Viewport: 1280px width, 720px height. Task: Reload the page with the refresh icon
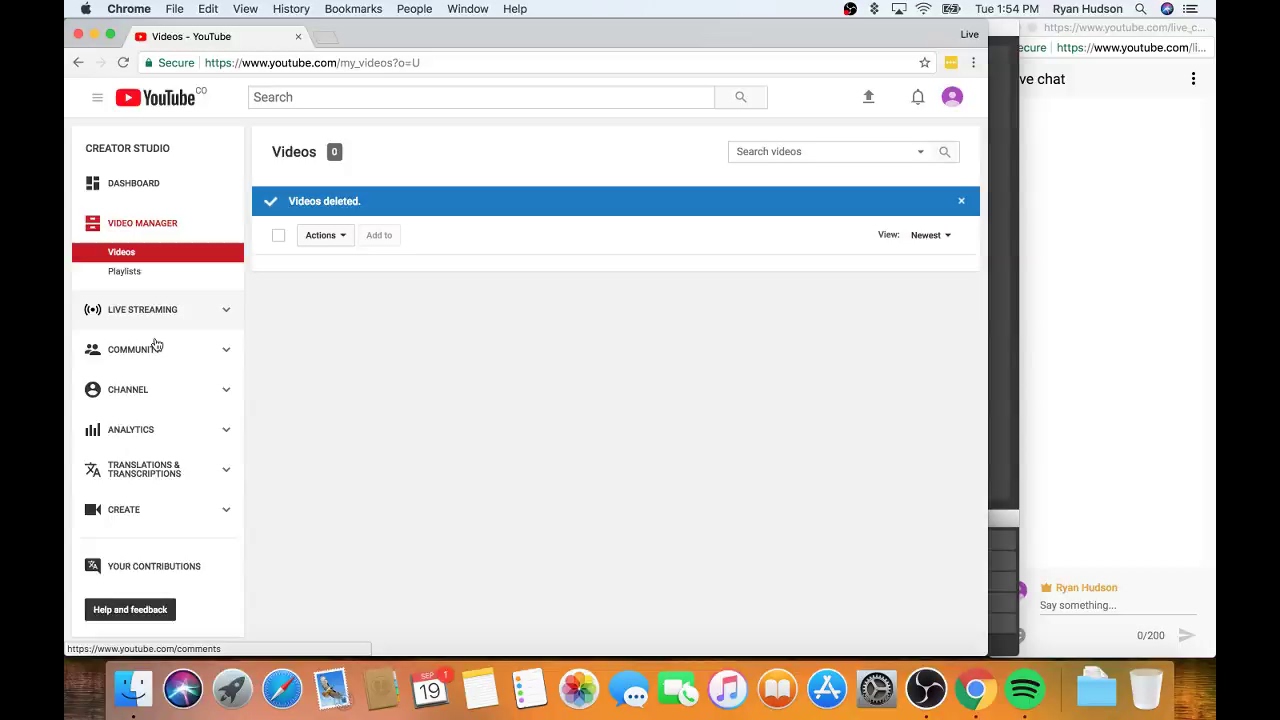click(123, 63)
